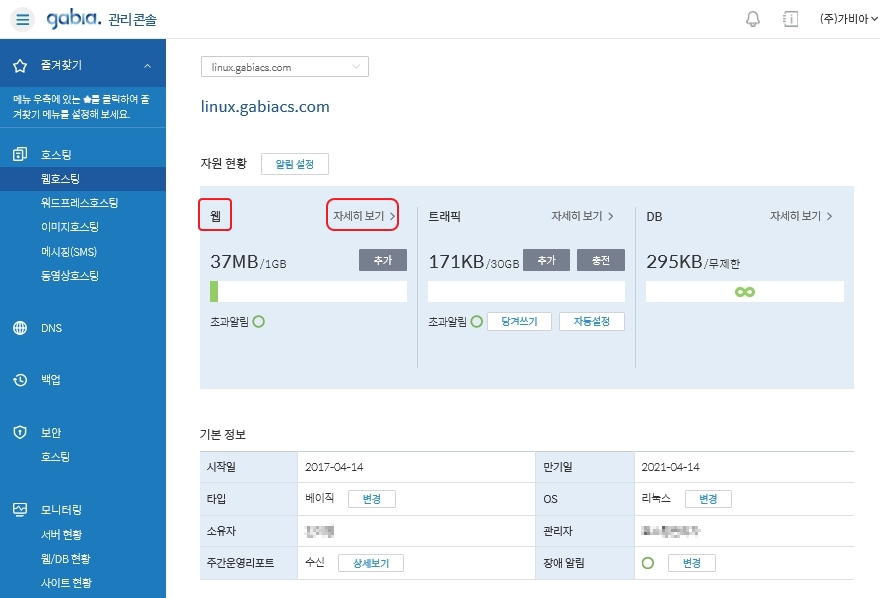Select 웹호스팅 in the sidebar
Viewport: 880px width, 598px height.
click(60, 179)
